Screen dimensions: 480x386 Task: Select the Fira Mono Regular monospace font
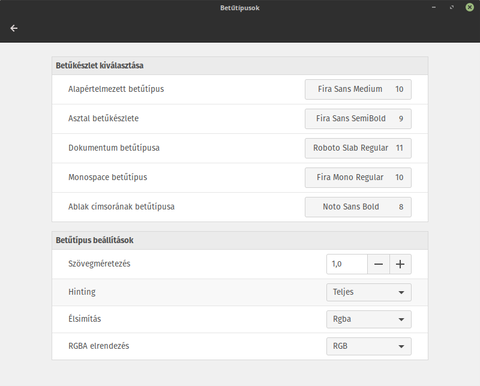click(358, 177)
